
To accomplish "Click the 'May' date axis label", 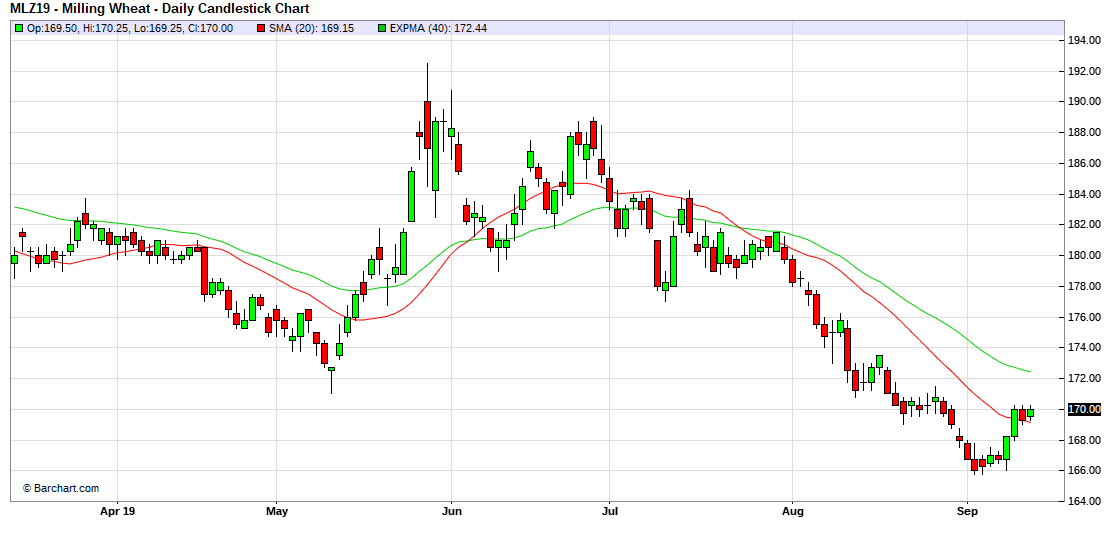I will 277,510.
